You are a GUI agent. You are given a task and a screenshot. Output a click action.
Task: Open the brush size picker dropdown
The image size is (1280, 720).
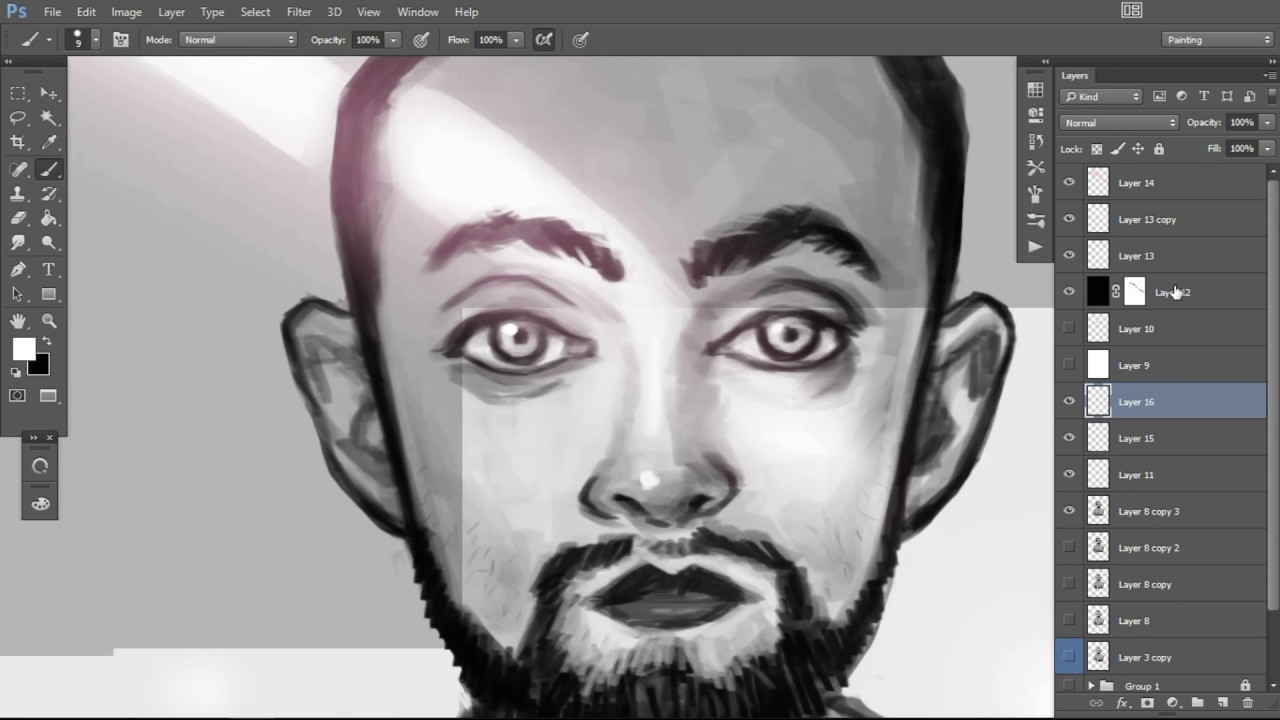pos(96,40)
